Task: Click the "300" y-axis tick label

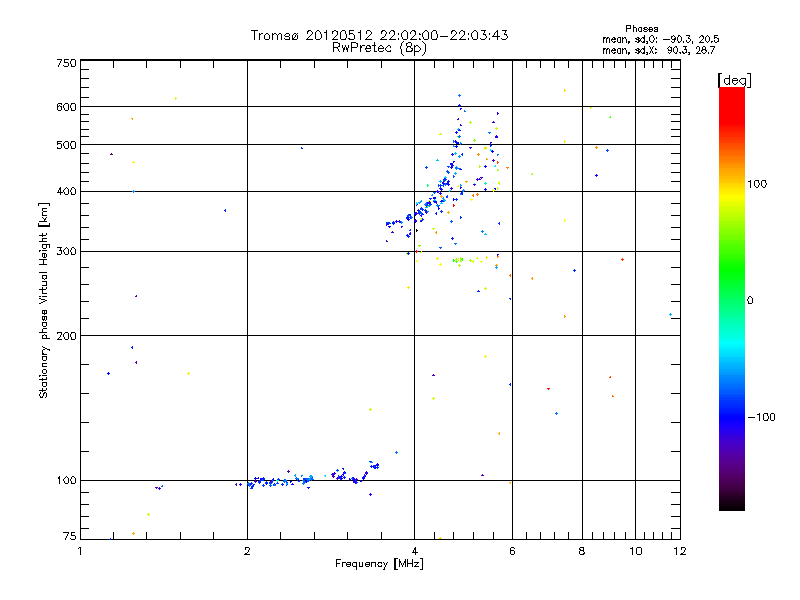Action: (x=66, y=251)
